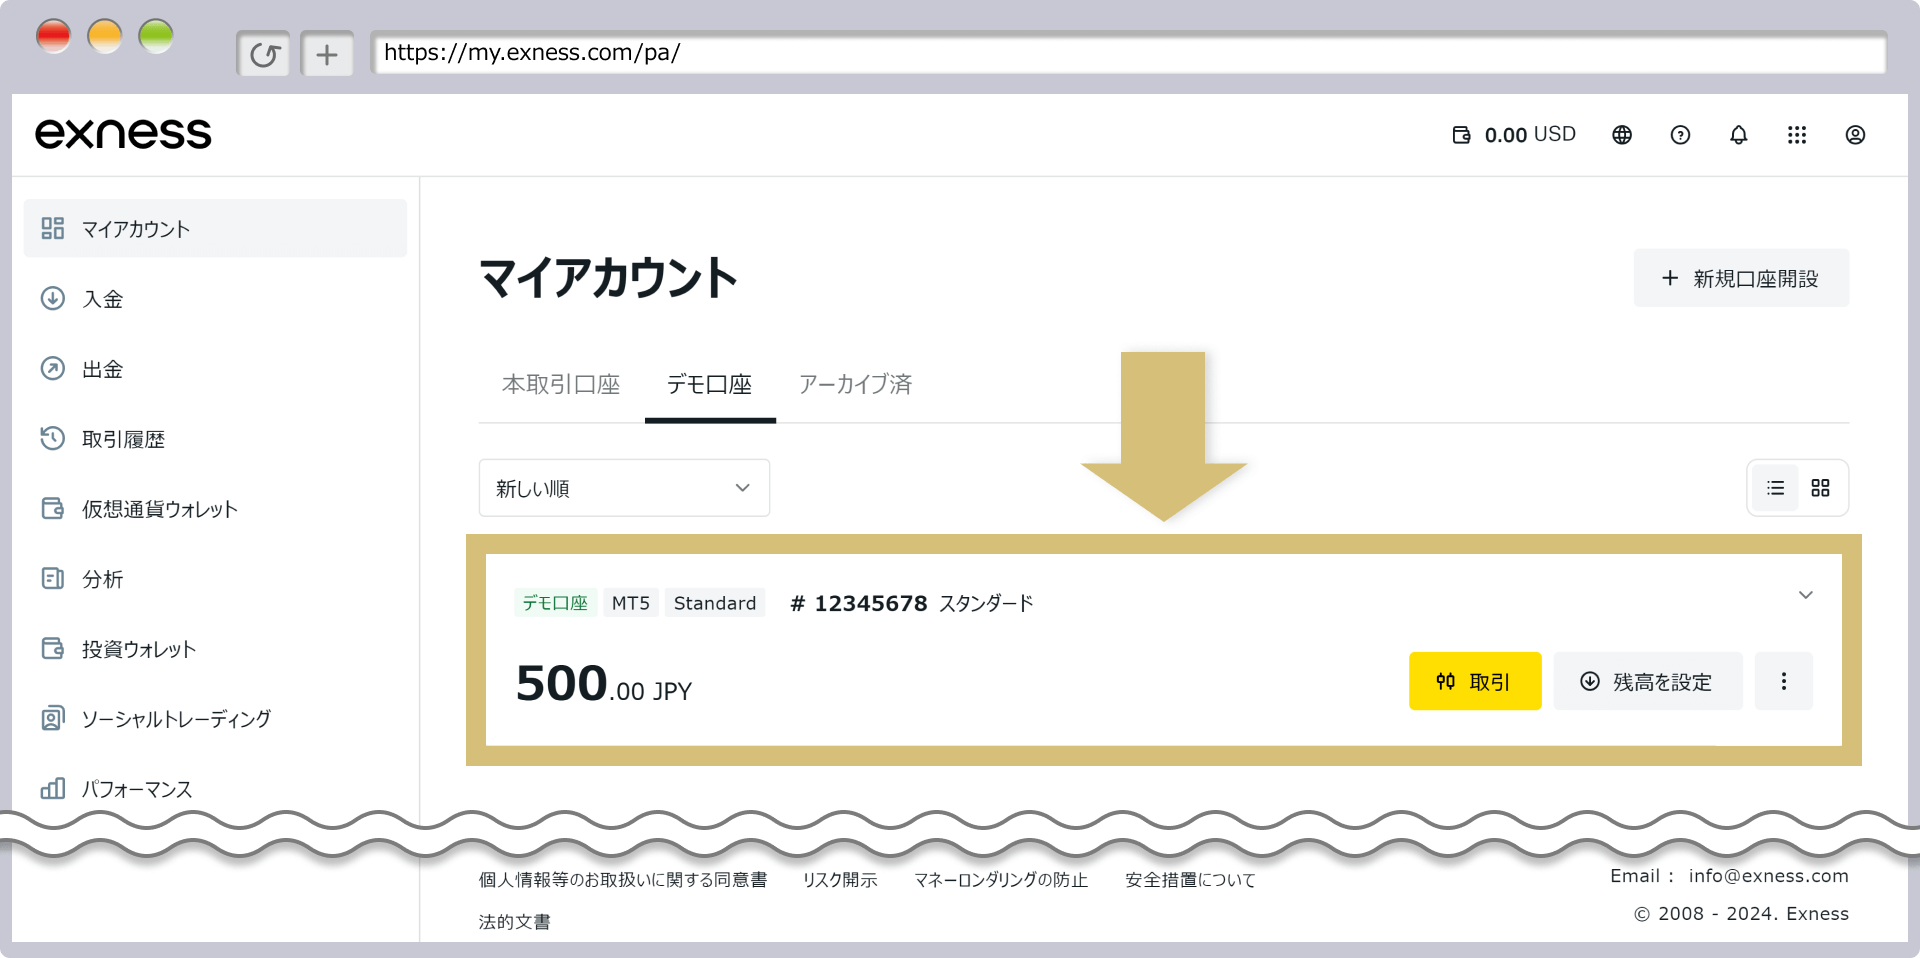
Task: Open 安全措置について footer link
Action: (1190, 880)
